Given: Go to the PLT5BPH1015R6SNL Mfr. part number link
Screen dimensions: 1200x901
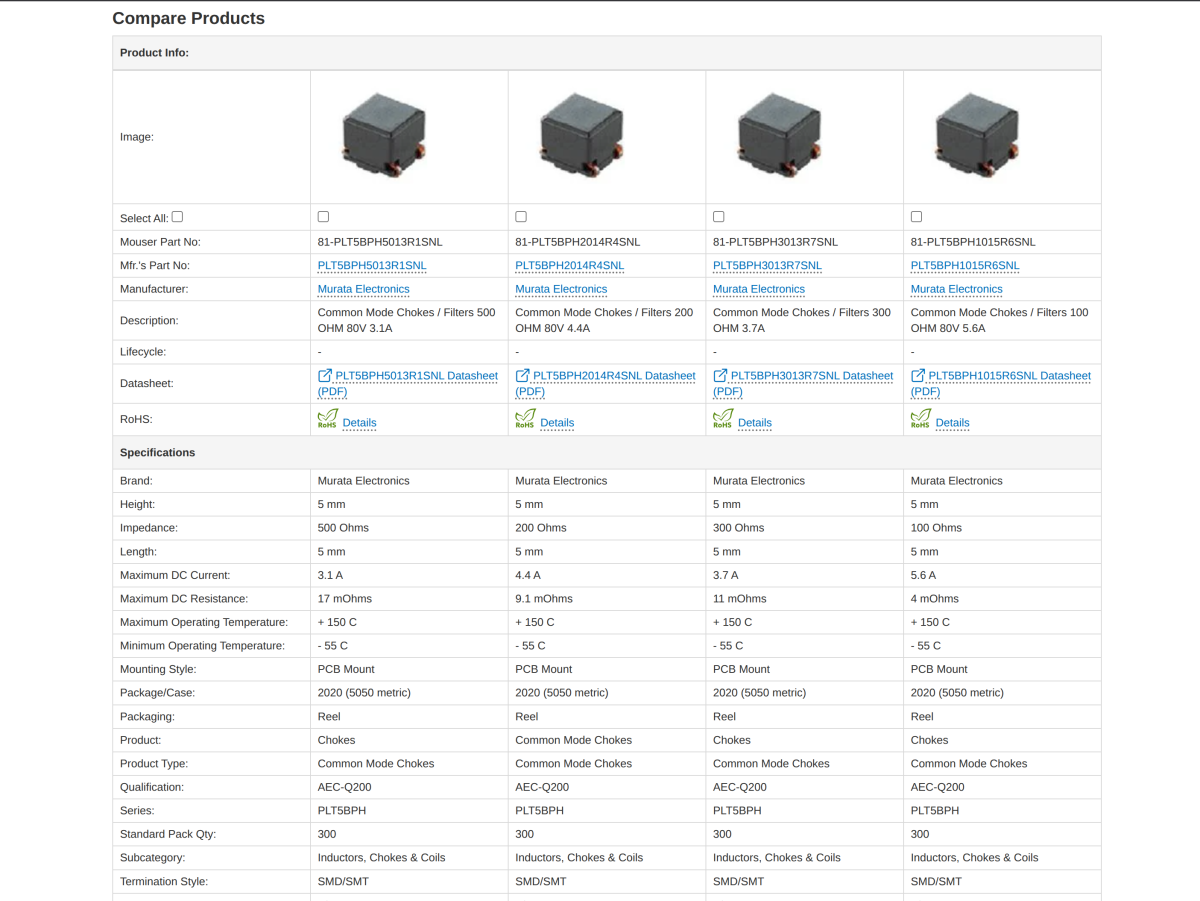Looking at the screenshot, I should coord(965,265).
